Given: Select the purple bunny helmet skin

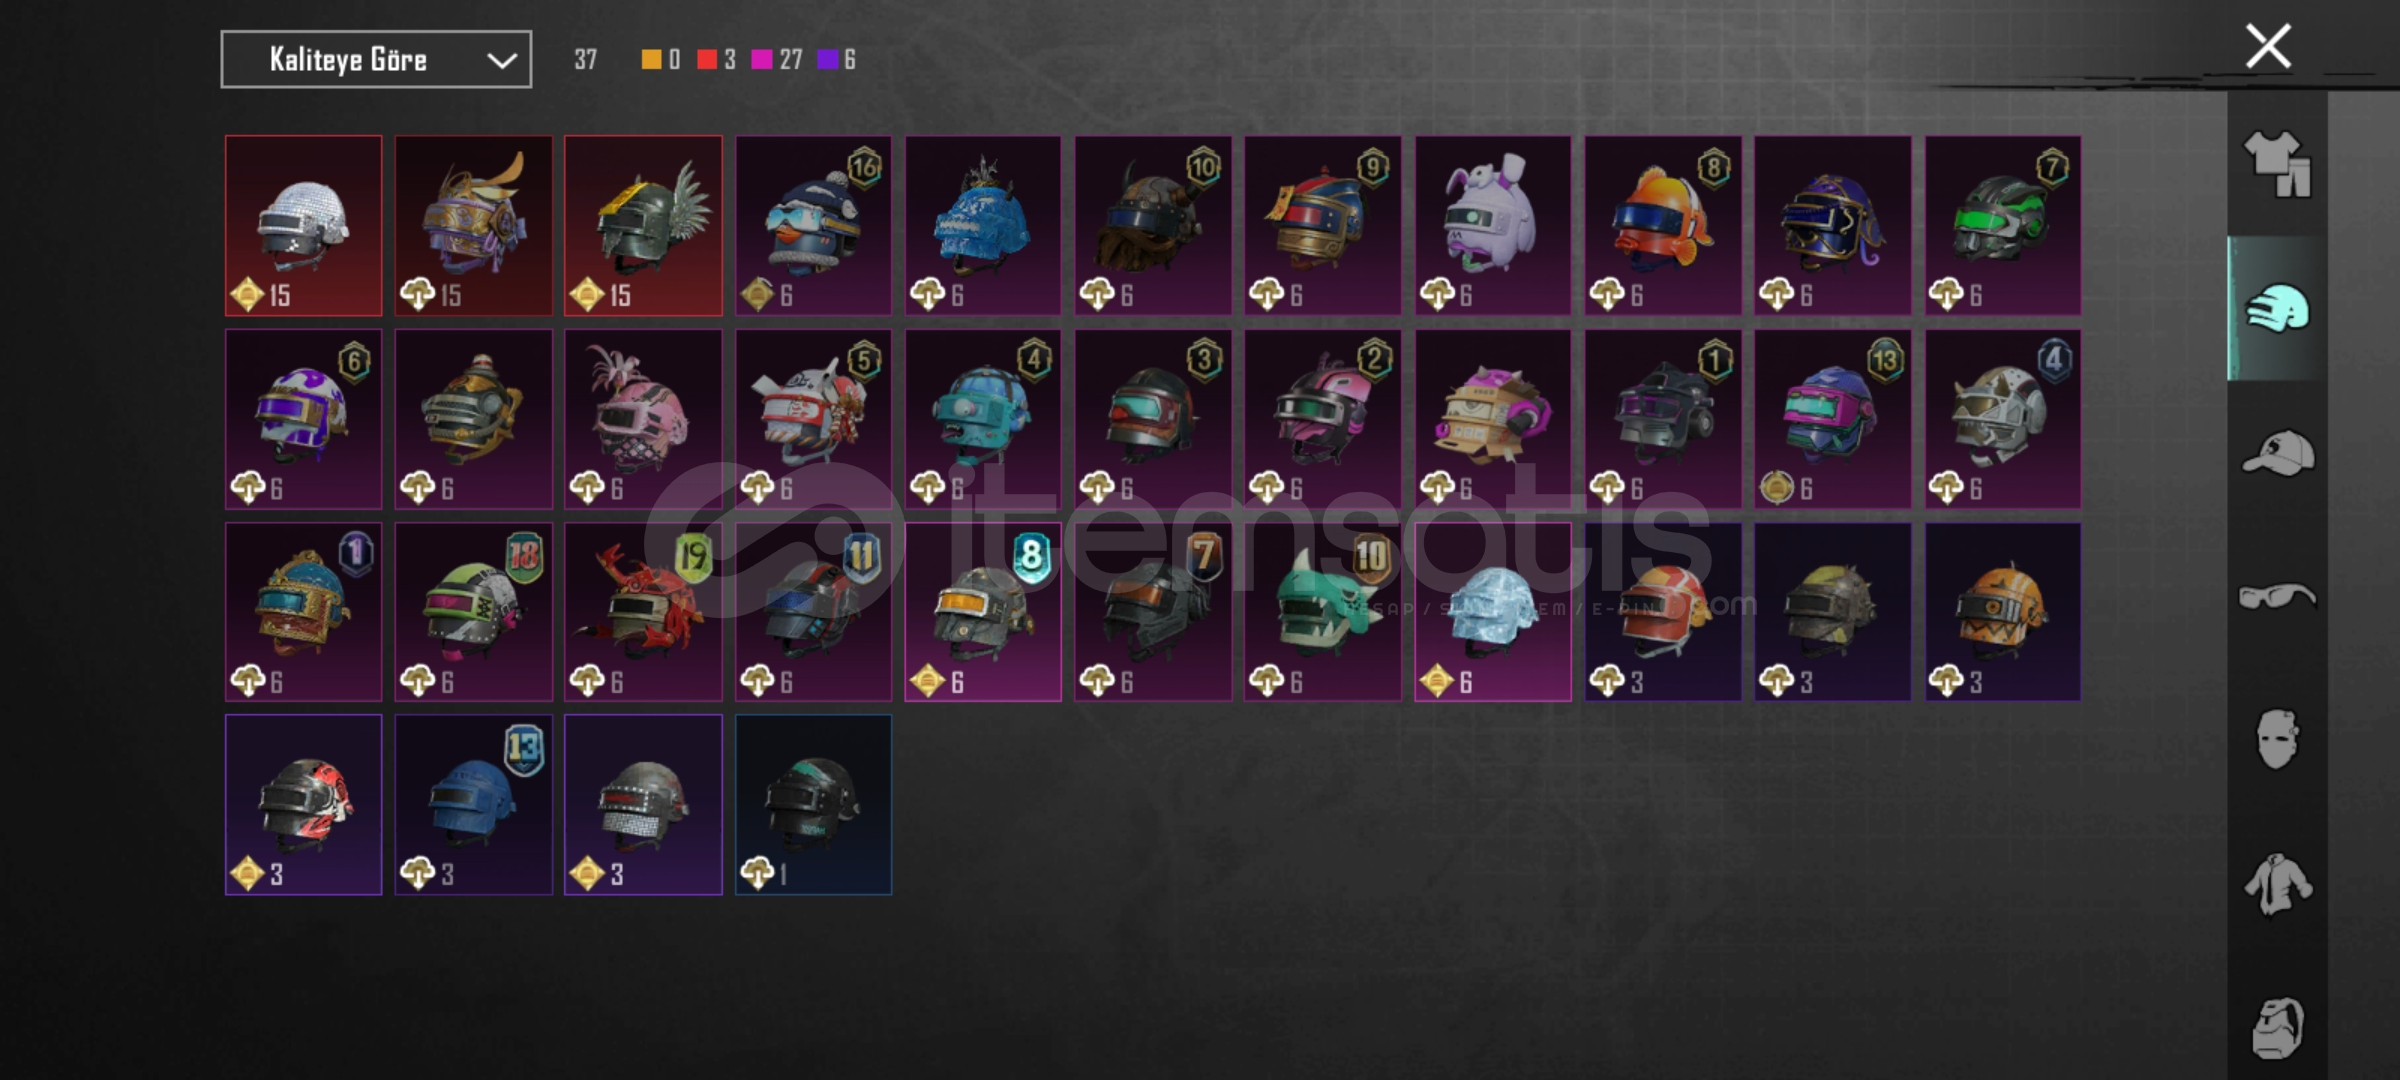Looking at the screenshot, I should coord(1493,226).
